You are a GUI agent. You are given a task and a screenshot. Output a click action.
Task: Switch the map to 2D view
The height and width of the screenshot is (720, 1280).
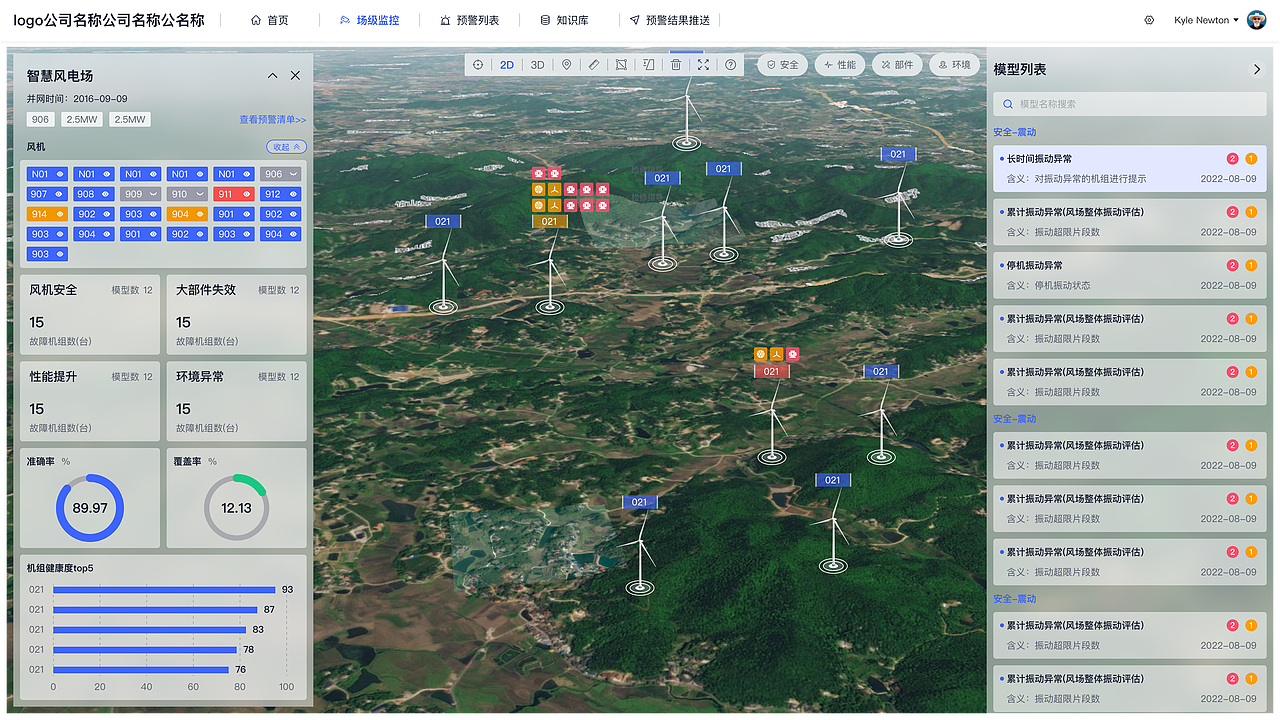(x=507, y=65)
